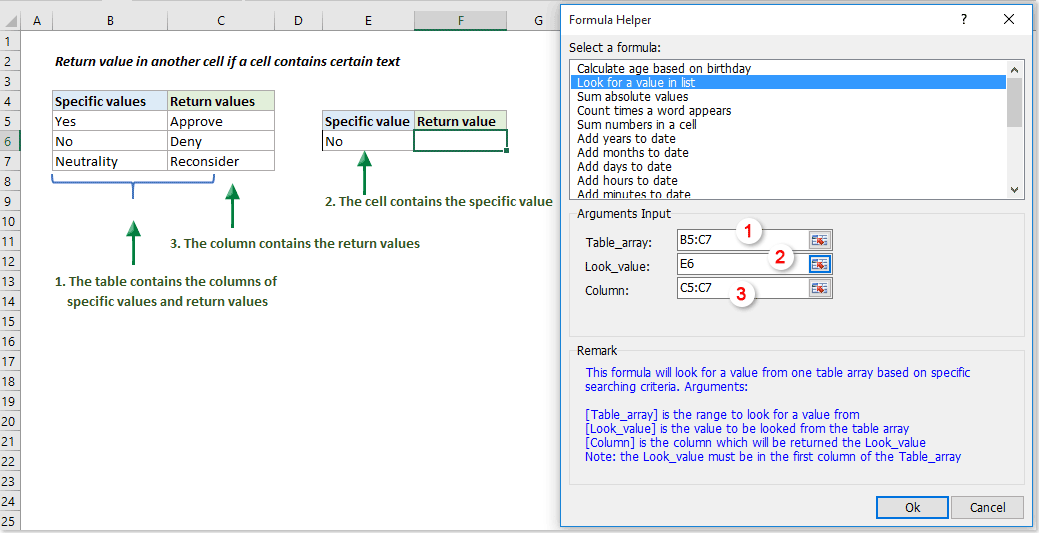
Task: Select row 25 header
Action: 9,521
